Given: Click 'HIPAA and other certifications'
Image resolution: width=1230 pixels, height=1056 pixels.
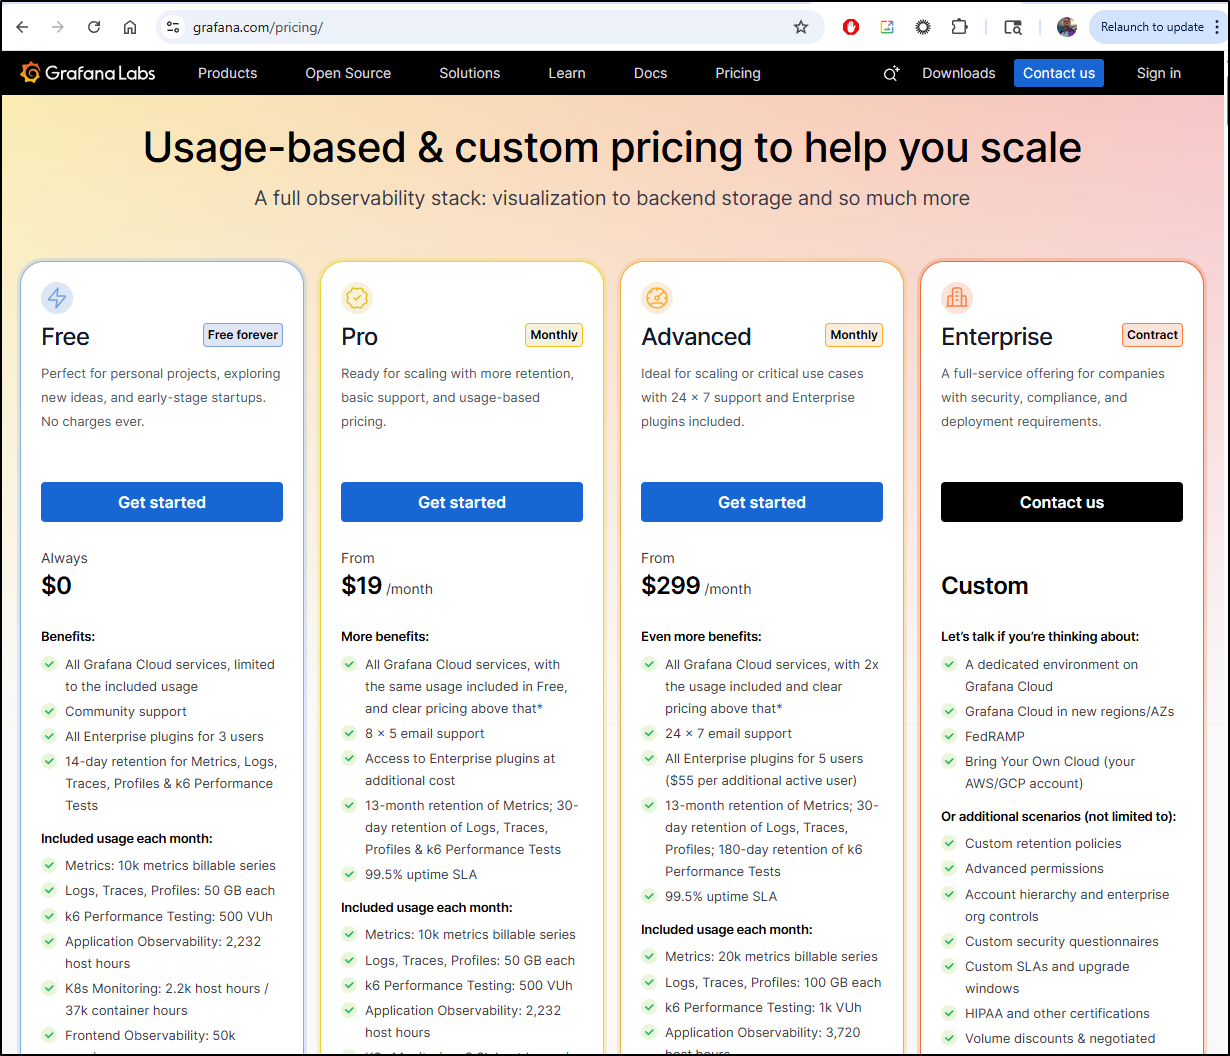Looking at the screenshot, I should point(1057,1013).
